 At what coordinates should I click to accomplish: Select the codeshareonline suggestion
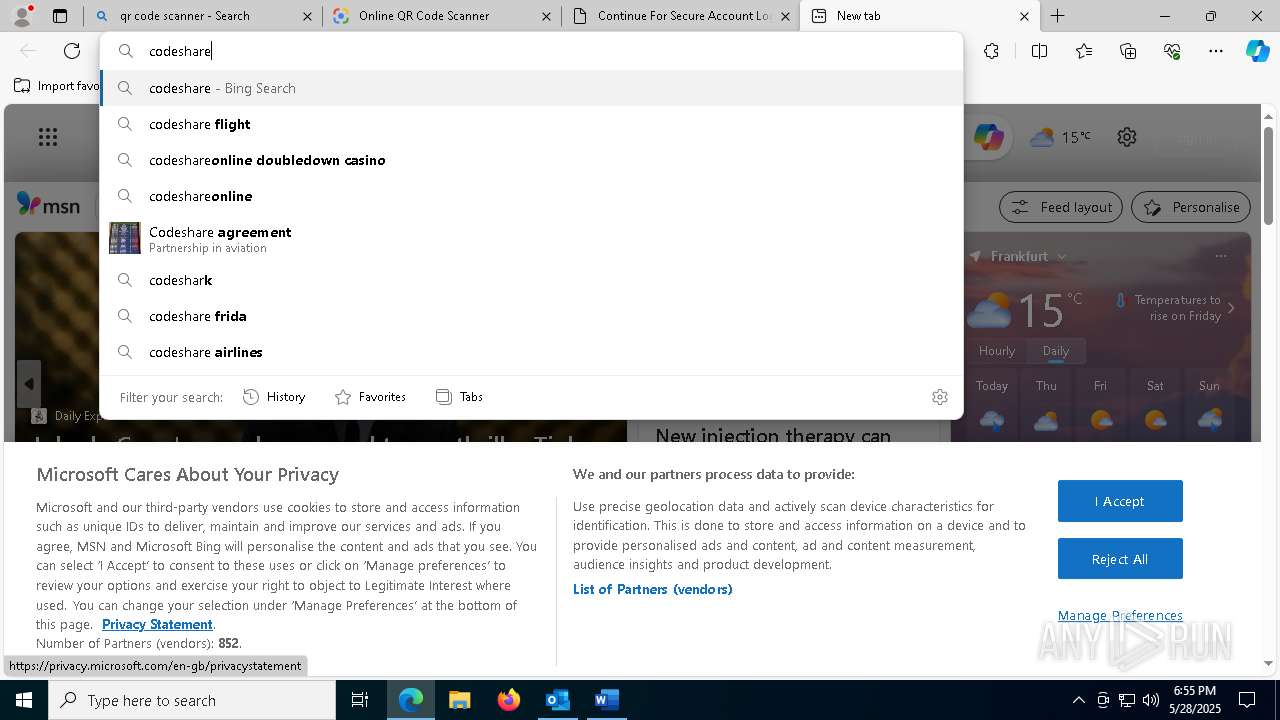pyautogui.click(x=531, y=196)
